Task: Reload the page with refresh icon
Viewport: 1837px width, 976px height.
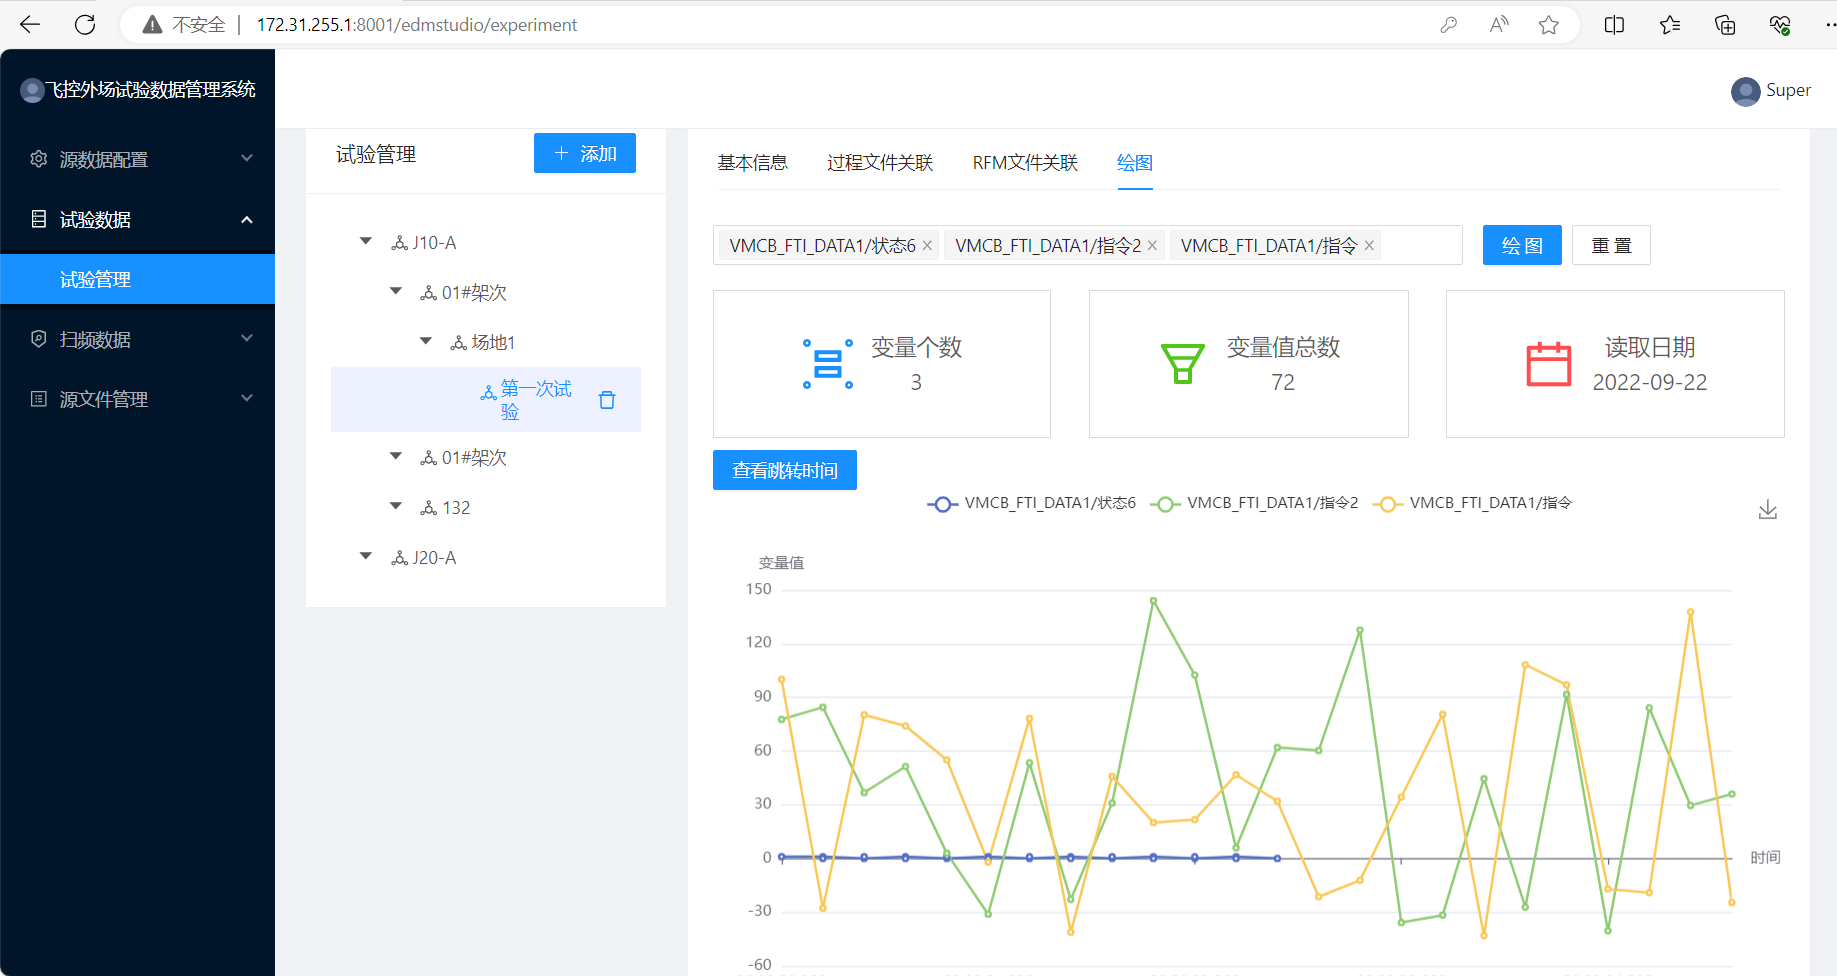Action: pyautogui.click(x=85, y=25)
